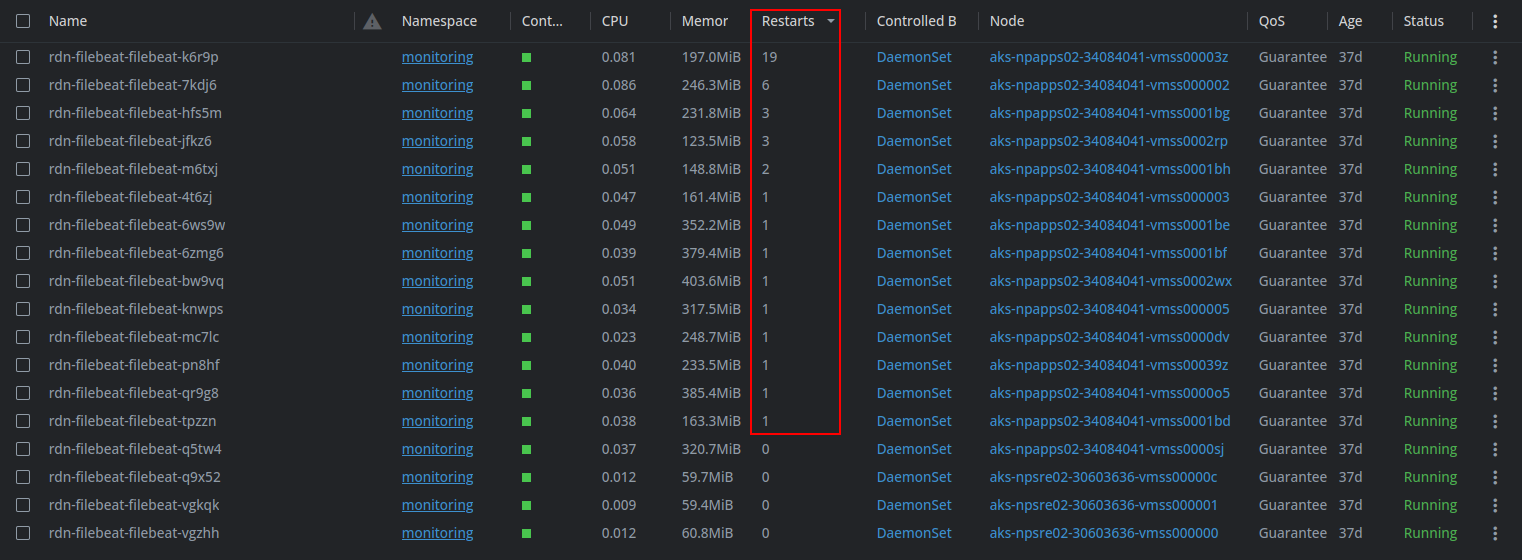Sort the table by Status column
Screen dimensions: 1522x560
click(1424, 21)
